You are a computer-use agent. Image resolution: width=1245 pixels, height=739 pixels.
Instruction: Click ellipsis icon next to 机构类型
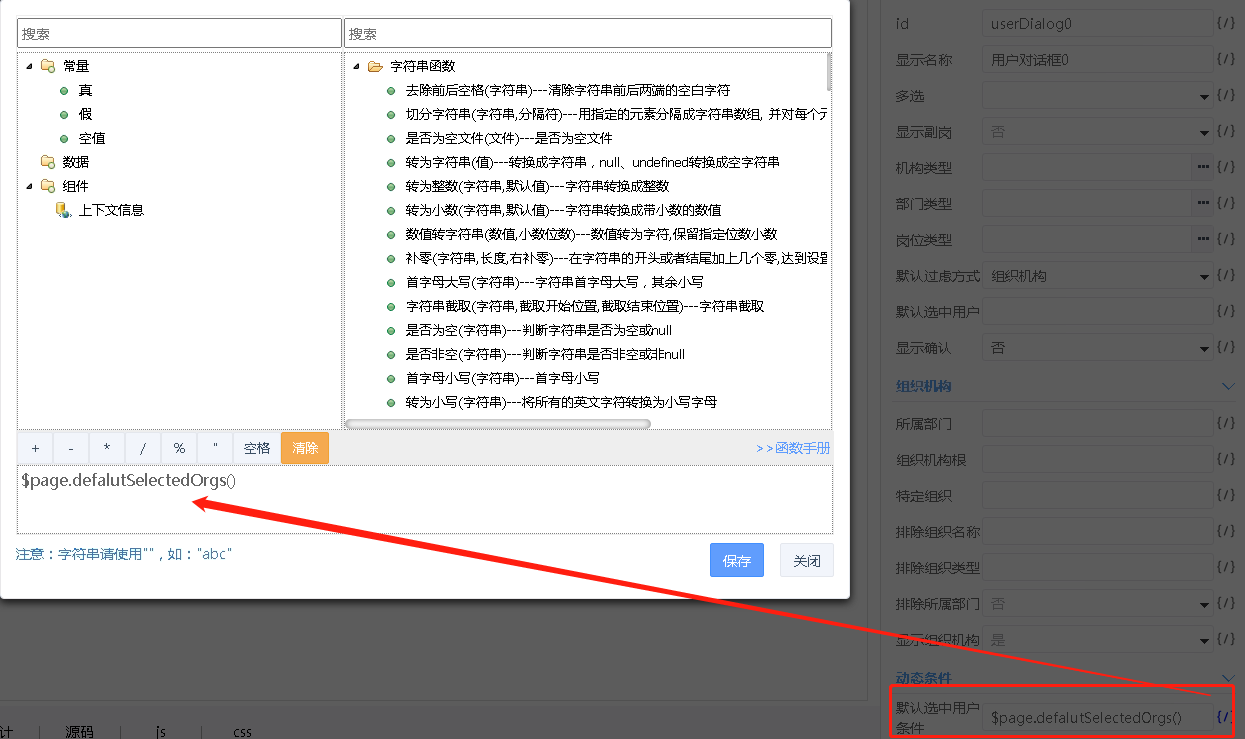[x=1203, y=167]
